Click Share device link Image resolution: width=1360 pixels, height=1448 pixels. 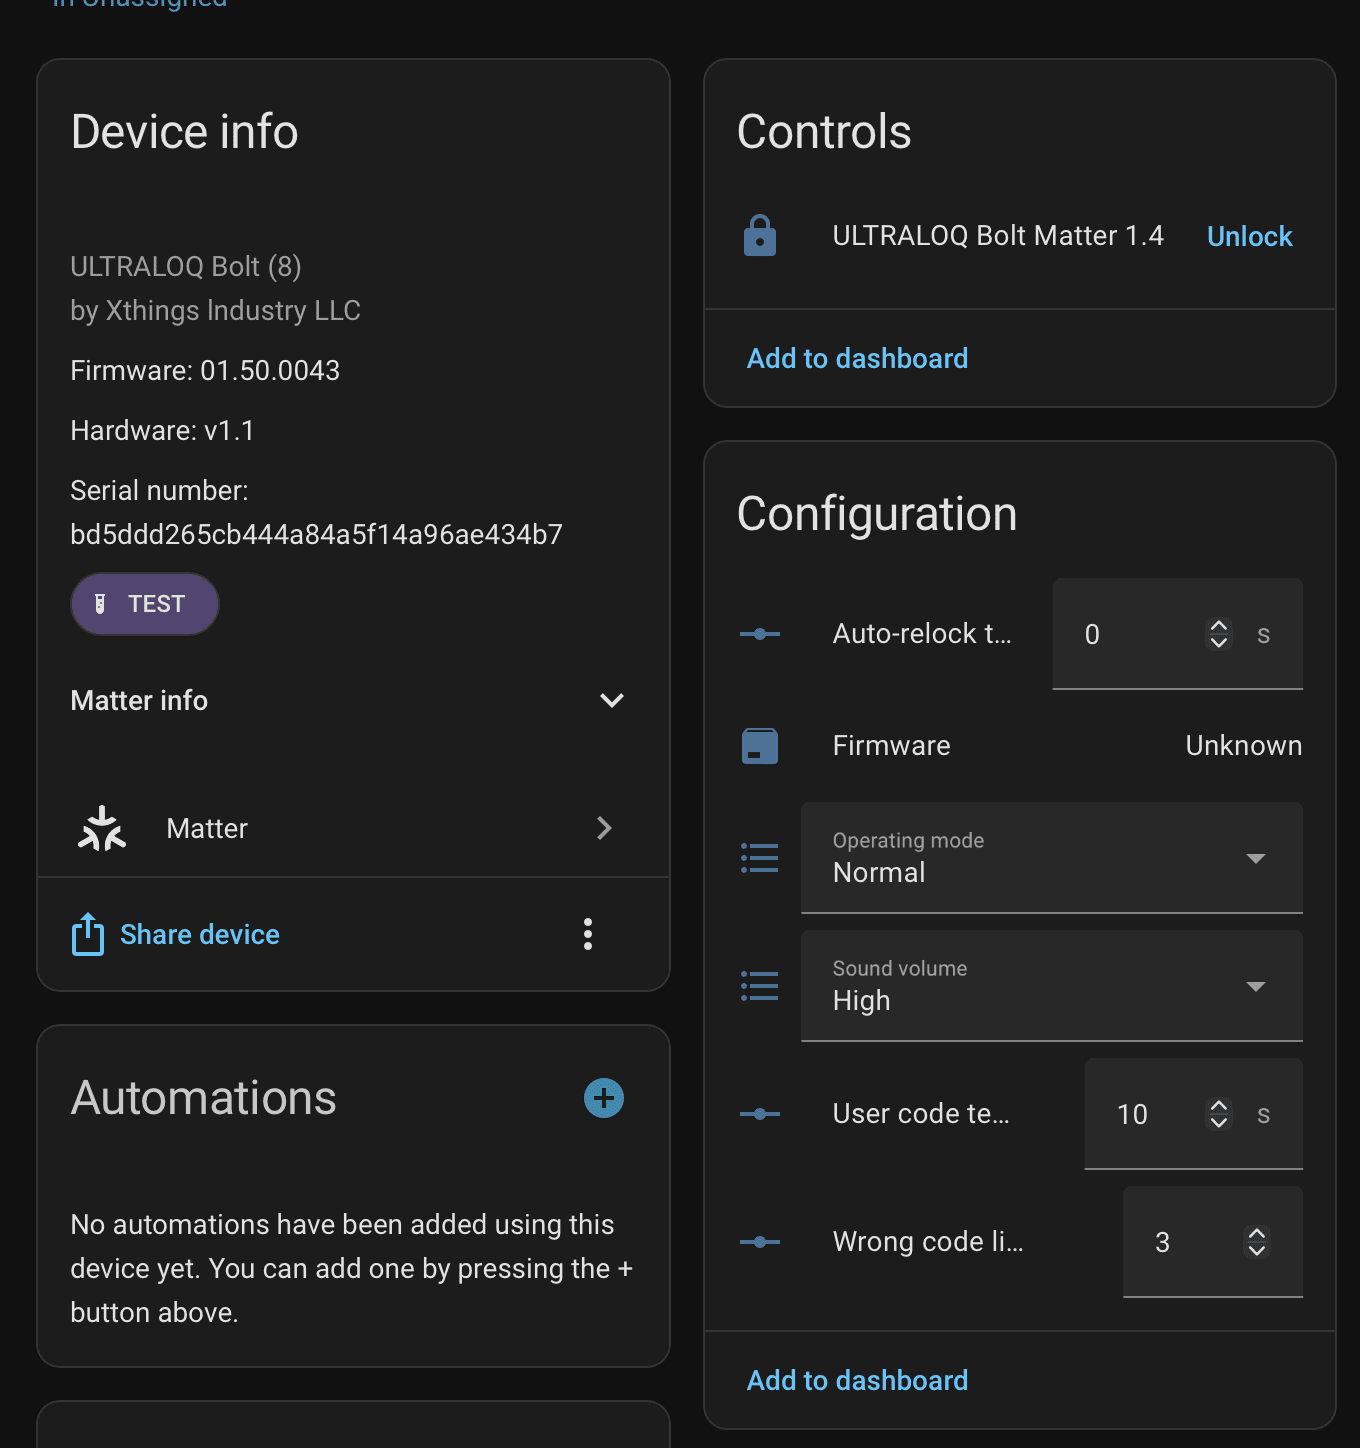[x=199, y=934]
